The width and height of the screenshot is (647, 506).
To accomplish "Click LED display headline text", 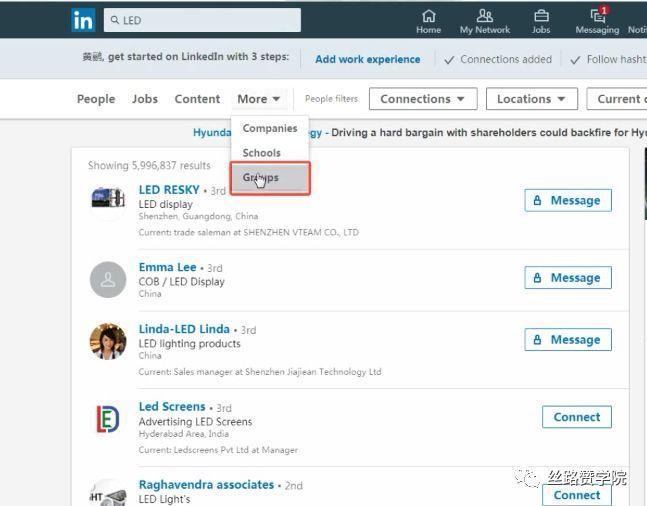I will [165, 205].
